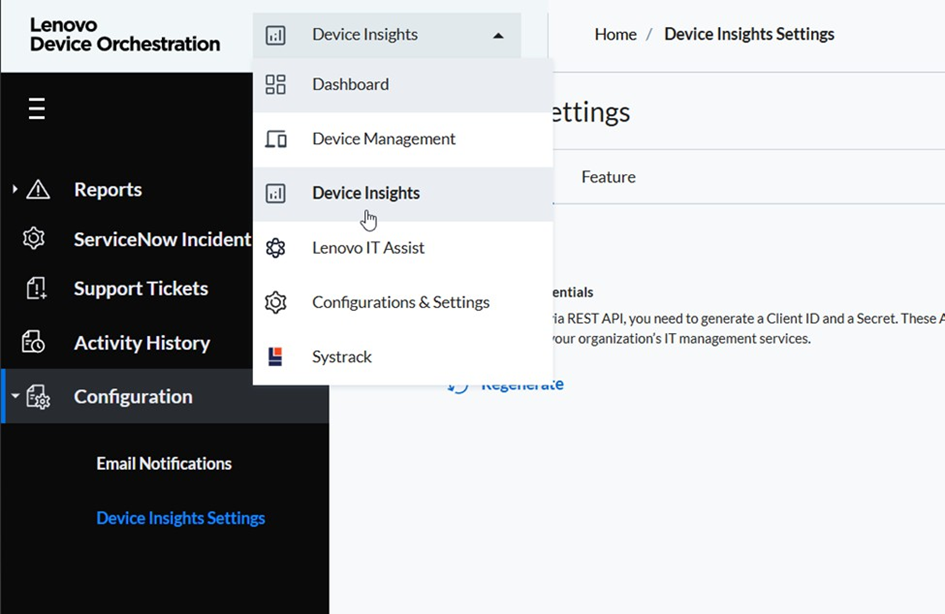Choose Configurations & Settings menu entry
Screen dimensions: 945x614
click(x=400, y=302)
